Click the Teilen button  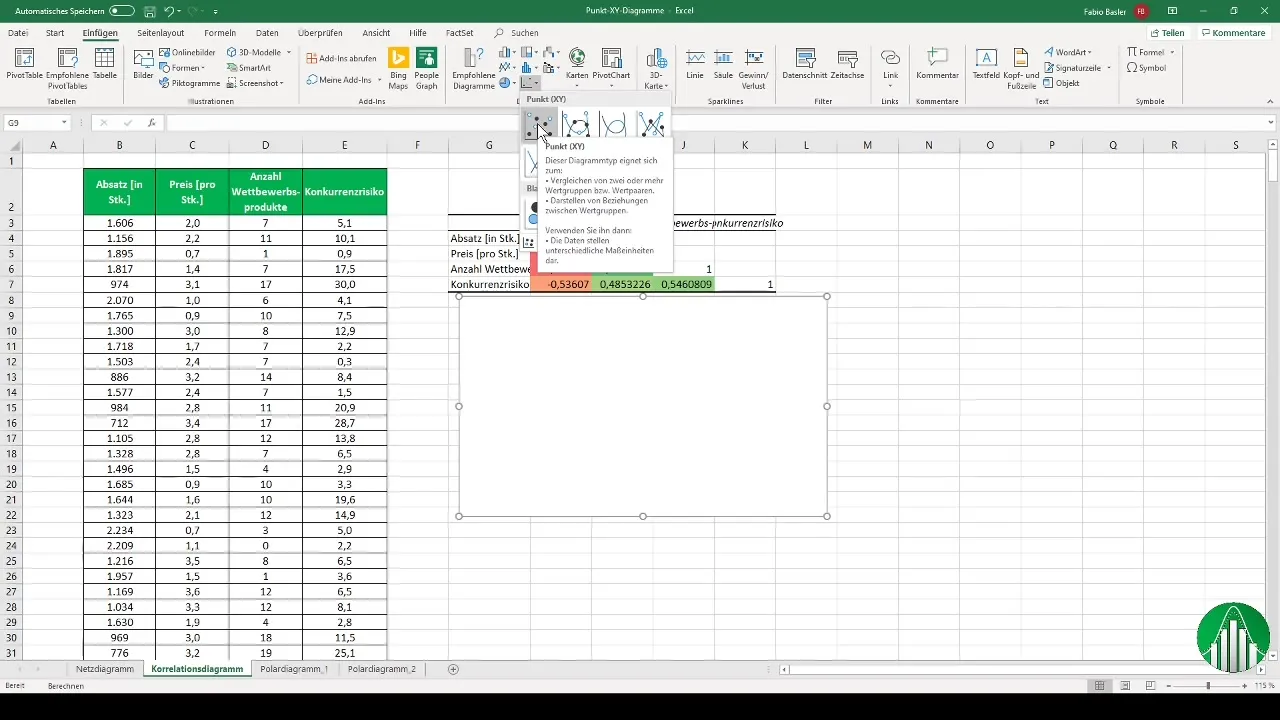1167,33
